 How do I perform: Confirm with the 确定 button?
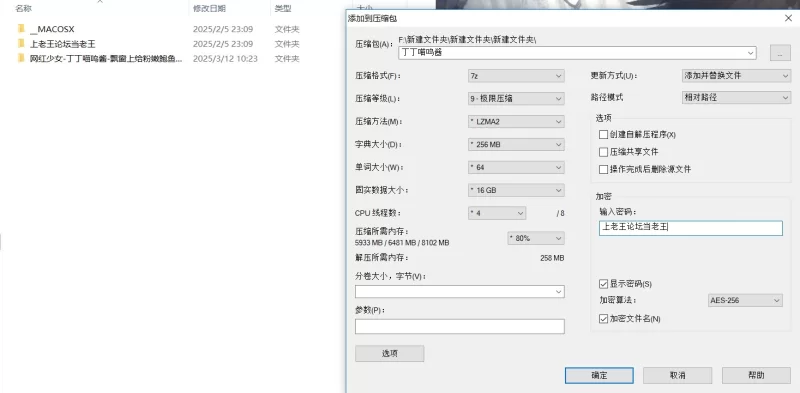(599, 375)
